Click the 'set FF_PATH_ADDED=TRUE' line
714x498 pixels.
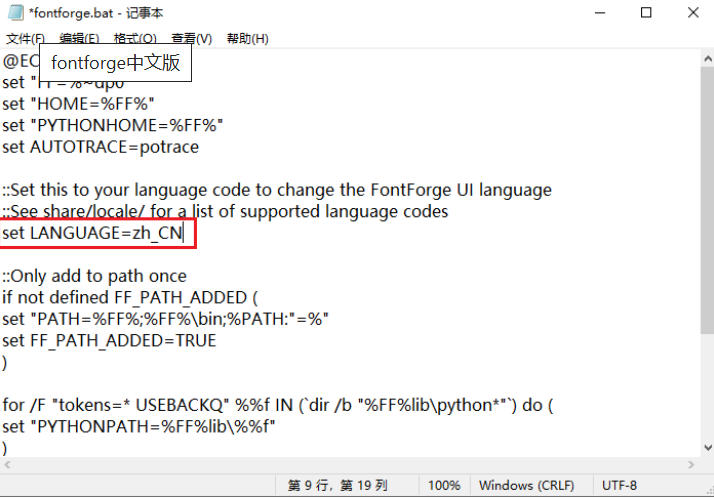(109, 340)
